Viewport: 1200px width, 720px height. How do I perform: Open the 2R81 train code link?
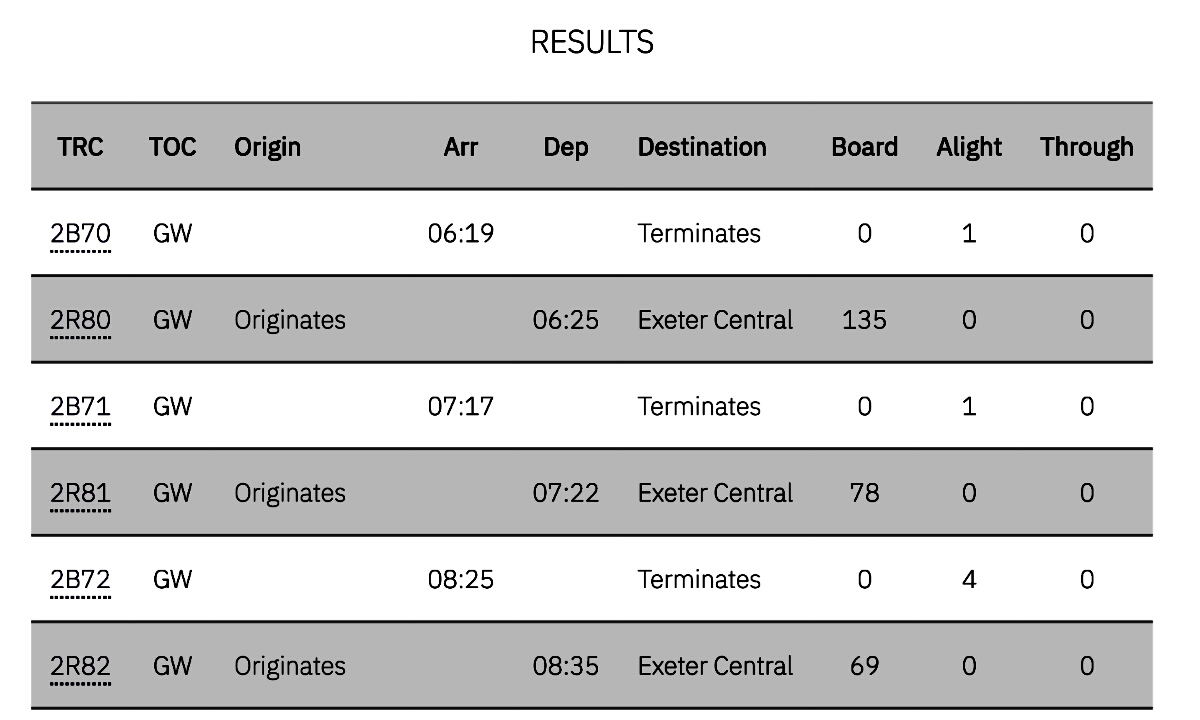coord(80,494)
